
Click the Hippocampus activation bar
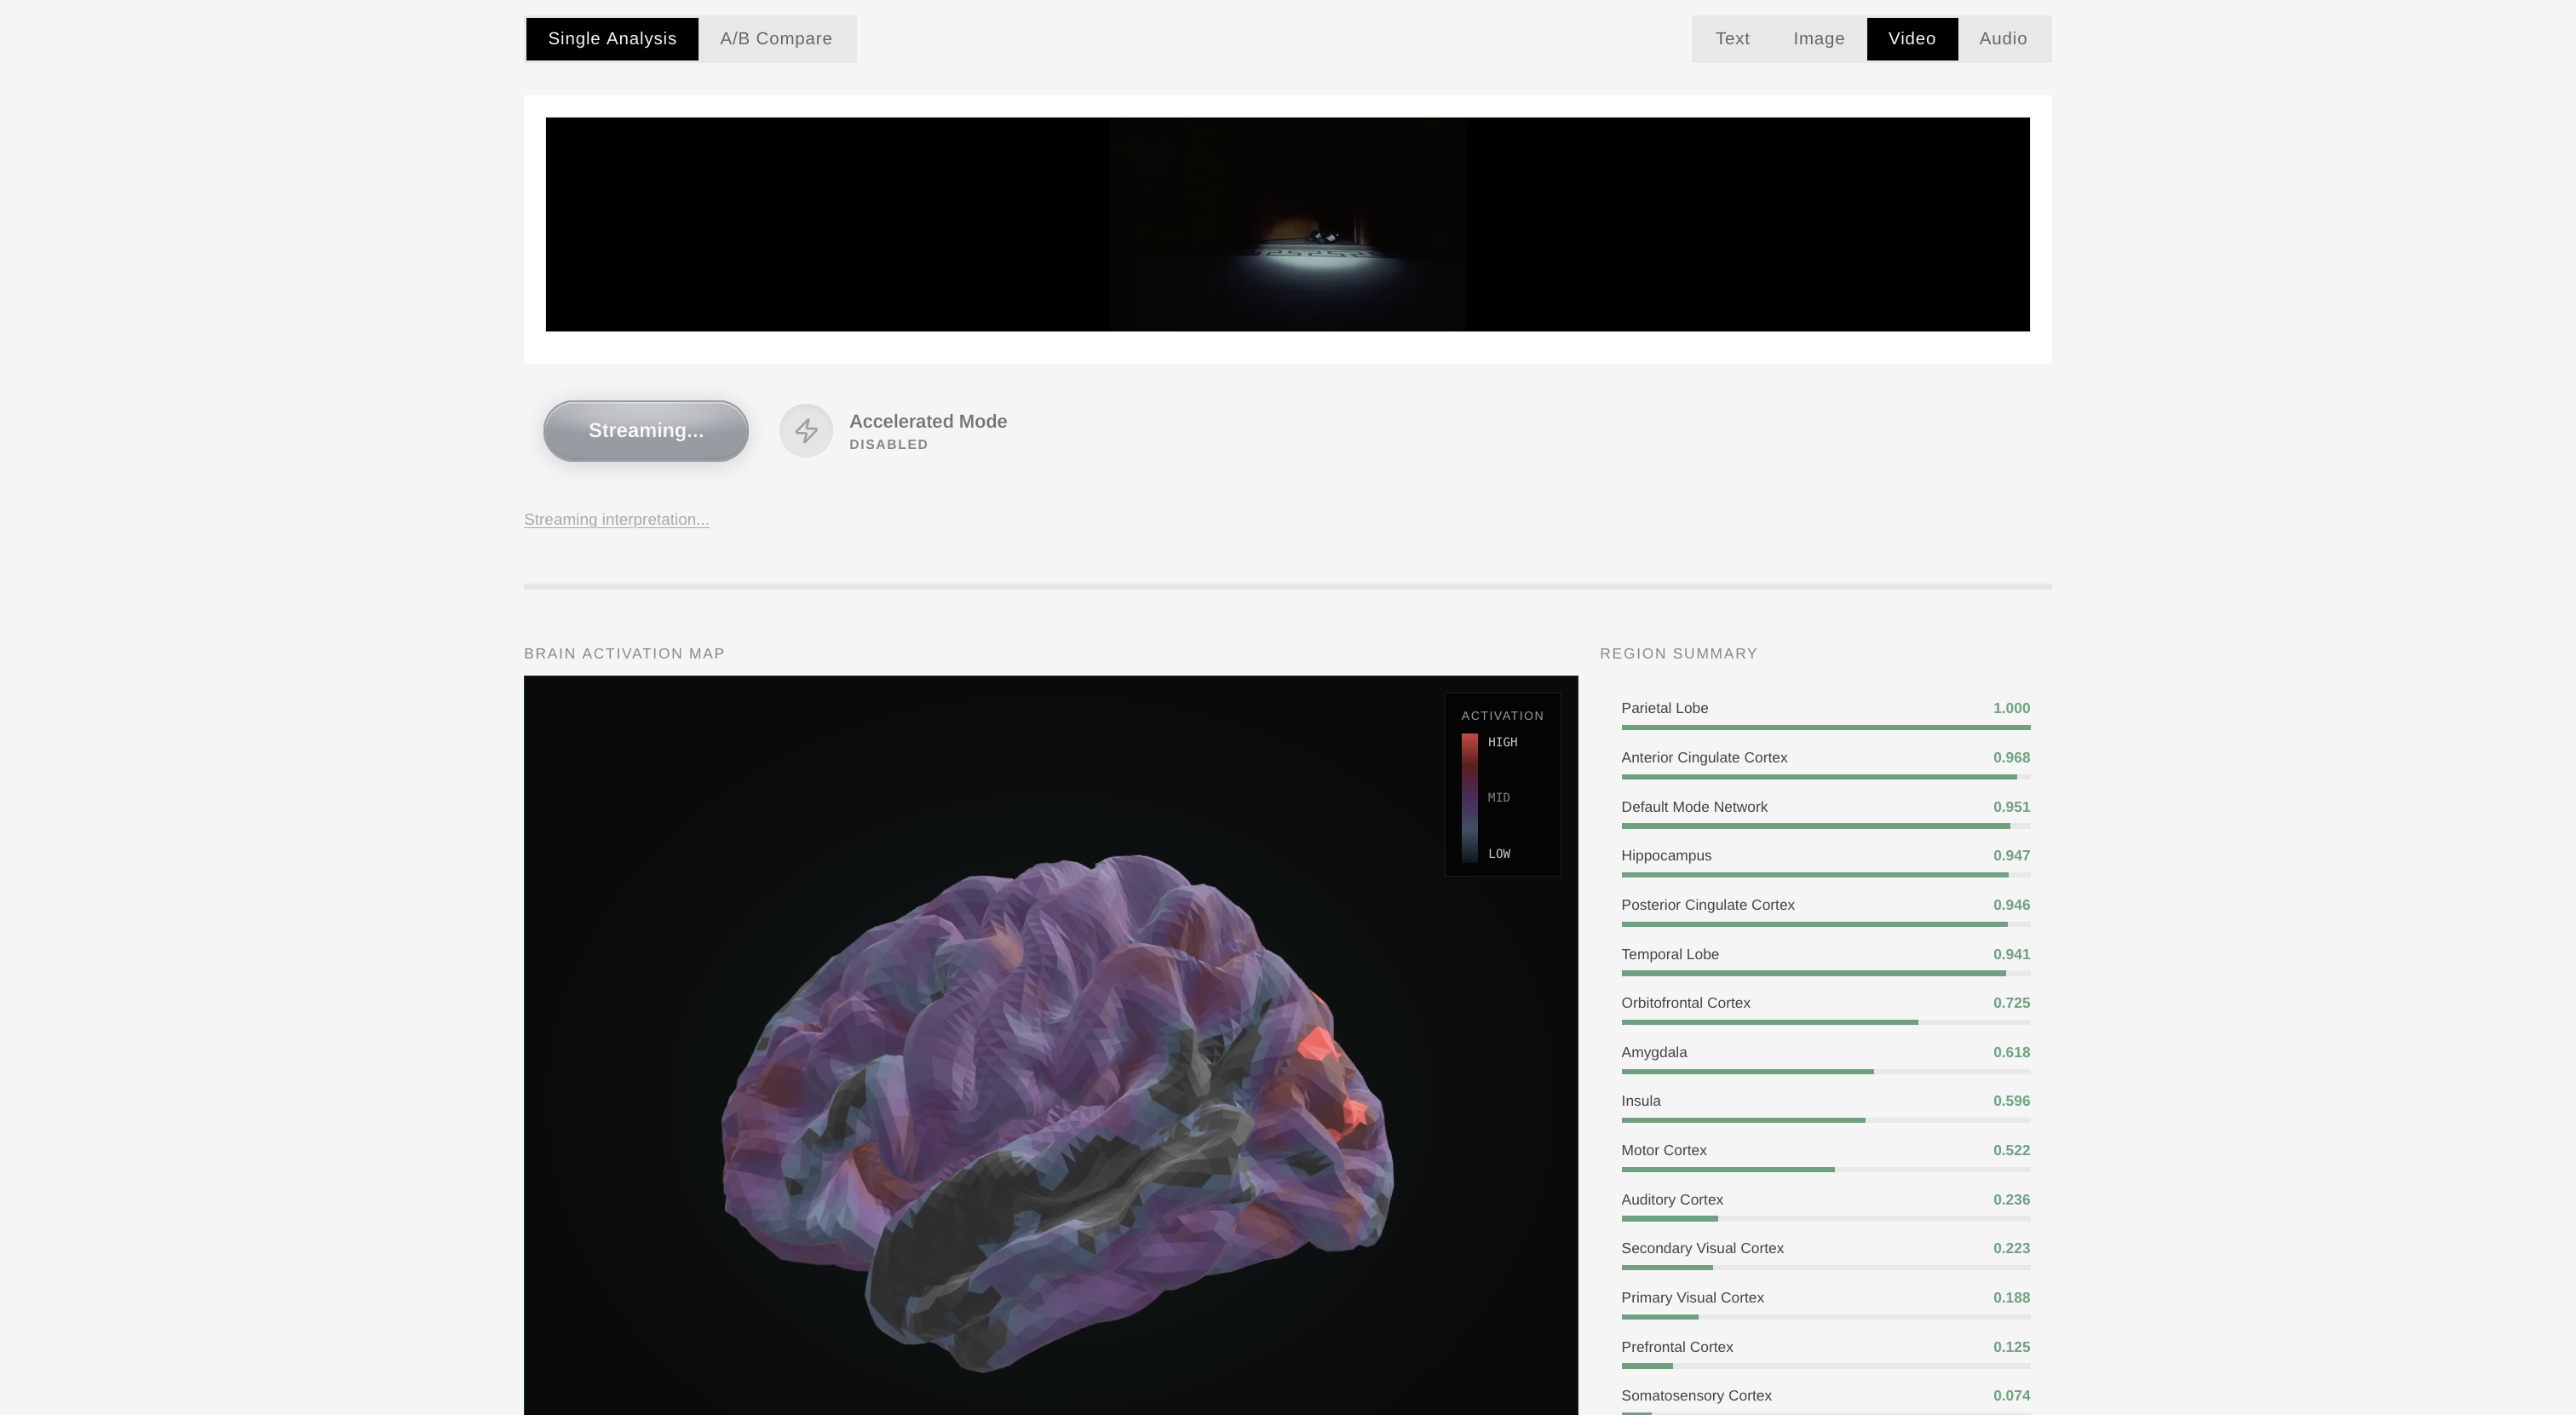point(1814,875)
